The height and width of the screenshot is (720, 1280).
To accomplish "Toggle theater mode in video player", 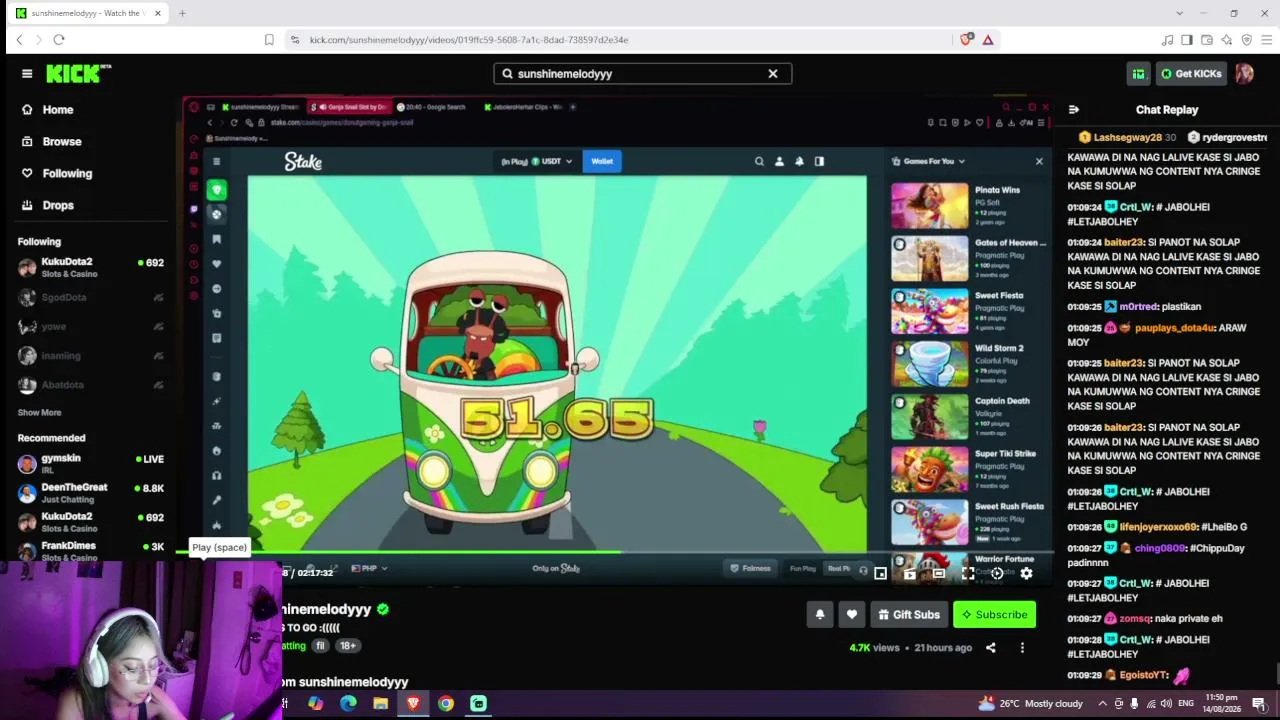I will pyautogui.click(x=939, y=574).
